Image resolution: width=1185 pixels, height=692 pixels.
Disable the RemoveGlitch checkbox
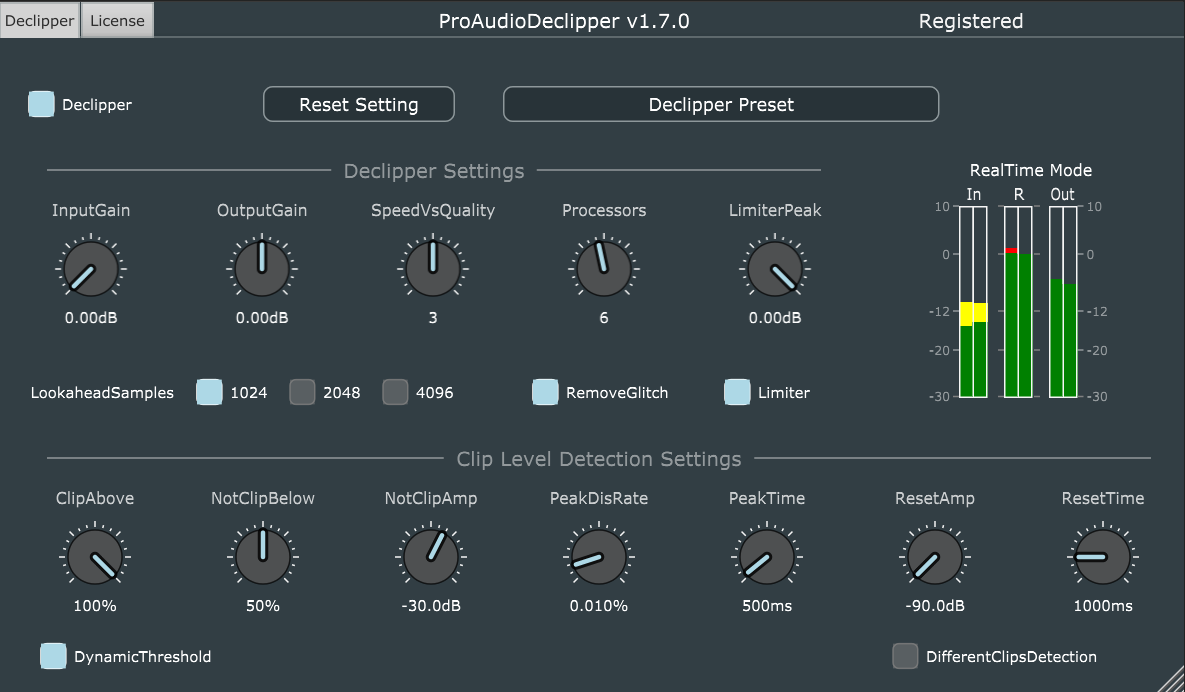[x=545, y=392]
